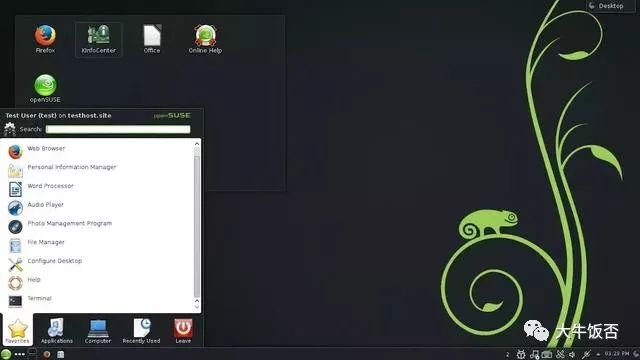
Task: Click the file manager quick-launch icon in panel
Action: pos(60,354)
